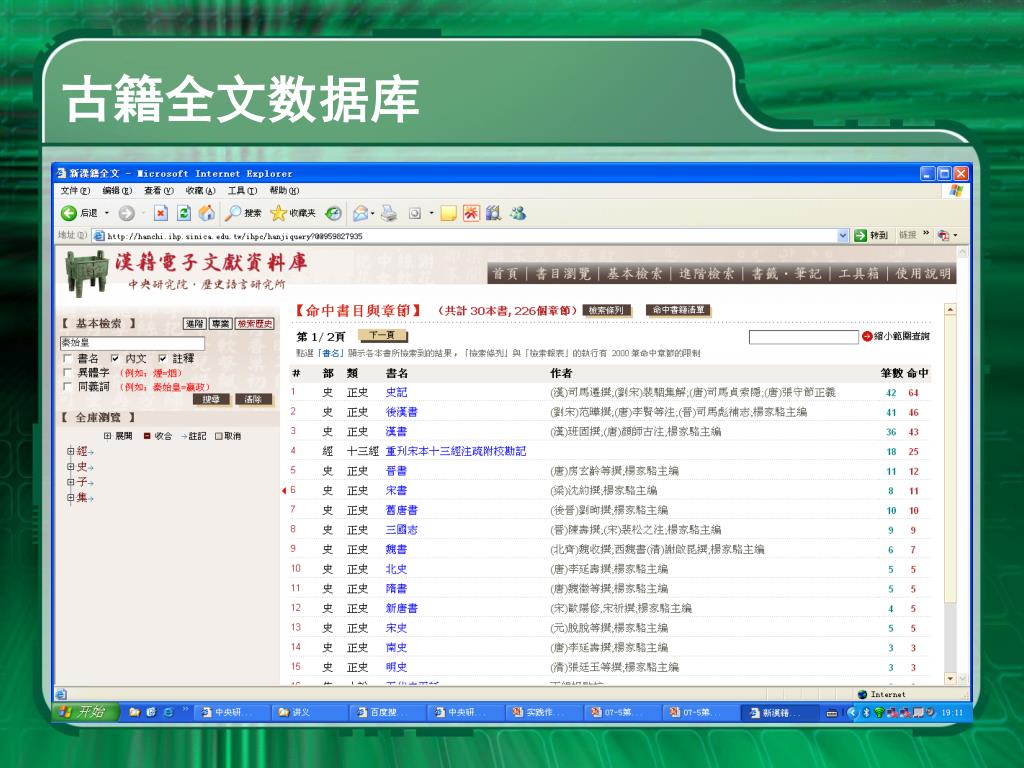This screenshot has height=768, width=1024.
Task: Open the History icon in toolbar
Action: [334, 214]
